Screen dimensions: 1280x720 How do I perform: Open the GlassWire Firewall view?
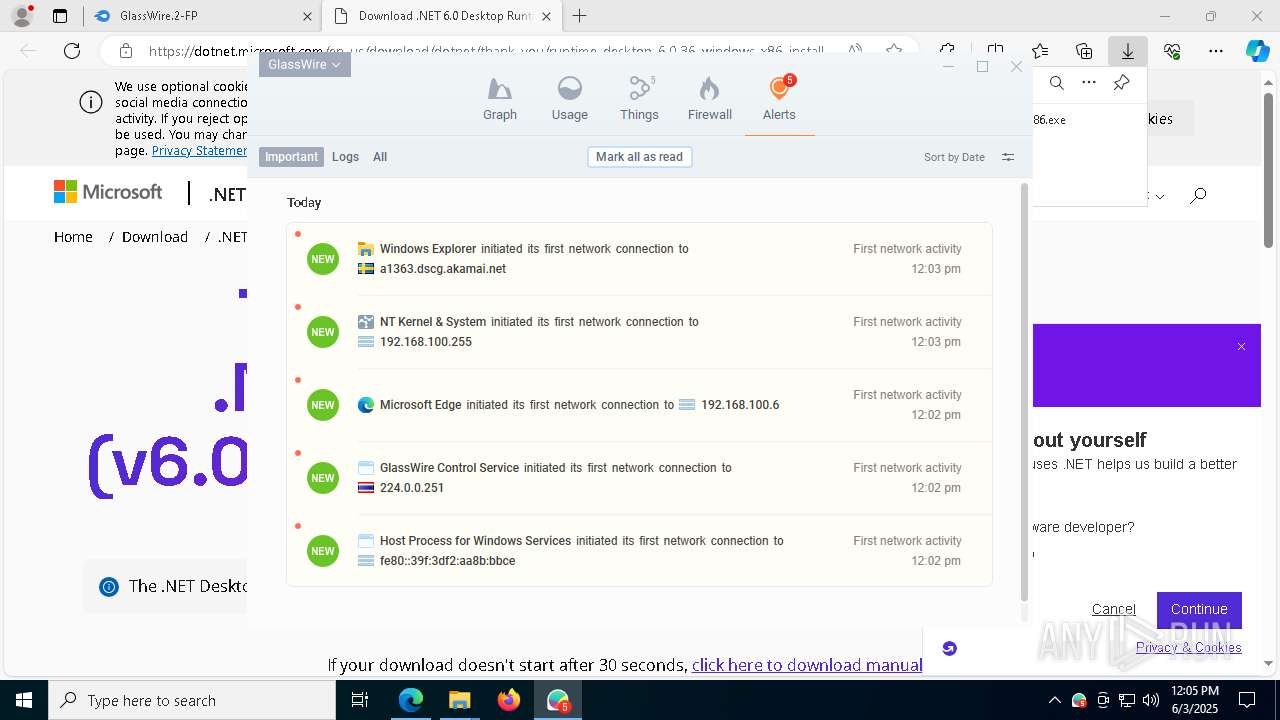pyautogui.click(x=710, y=99)
